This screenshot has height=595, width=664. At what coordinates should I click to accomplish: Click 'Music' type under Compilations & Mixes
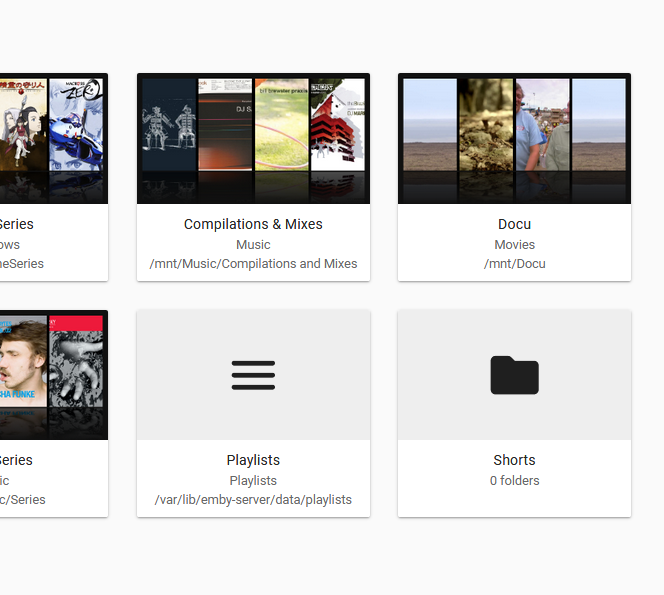(253, 245)
